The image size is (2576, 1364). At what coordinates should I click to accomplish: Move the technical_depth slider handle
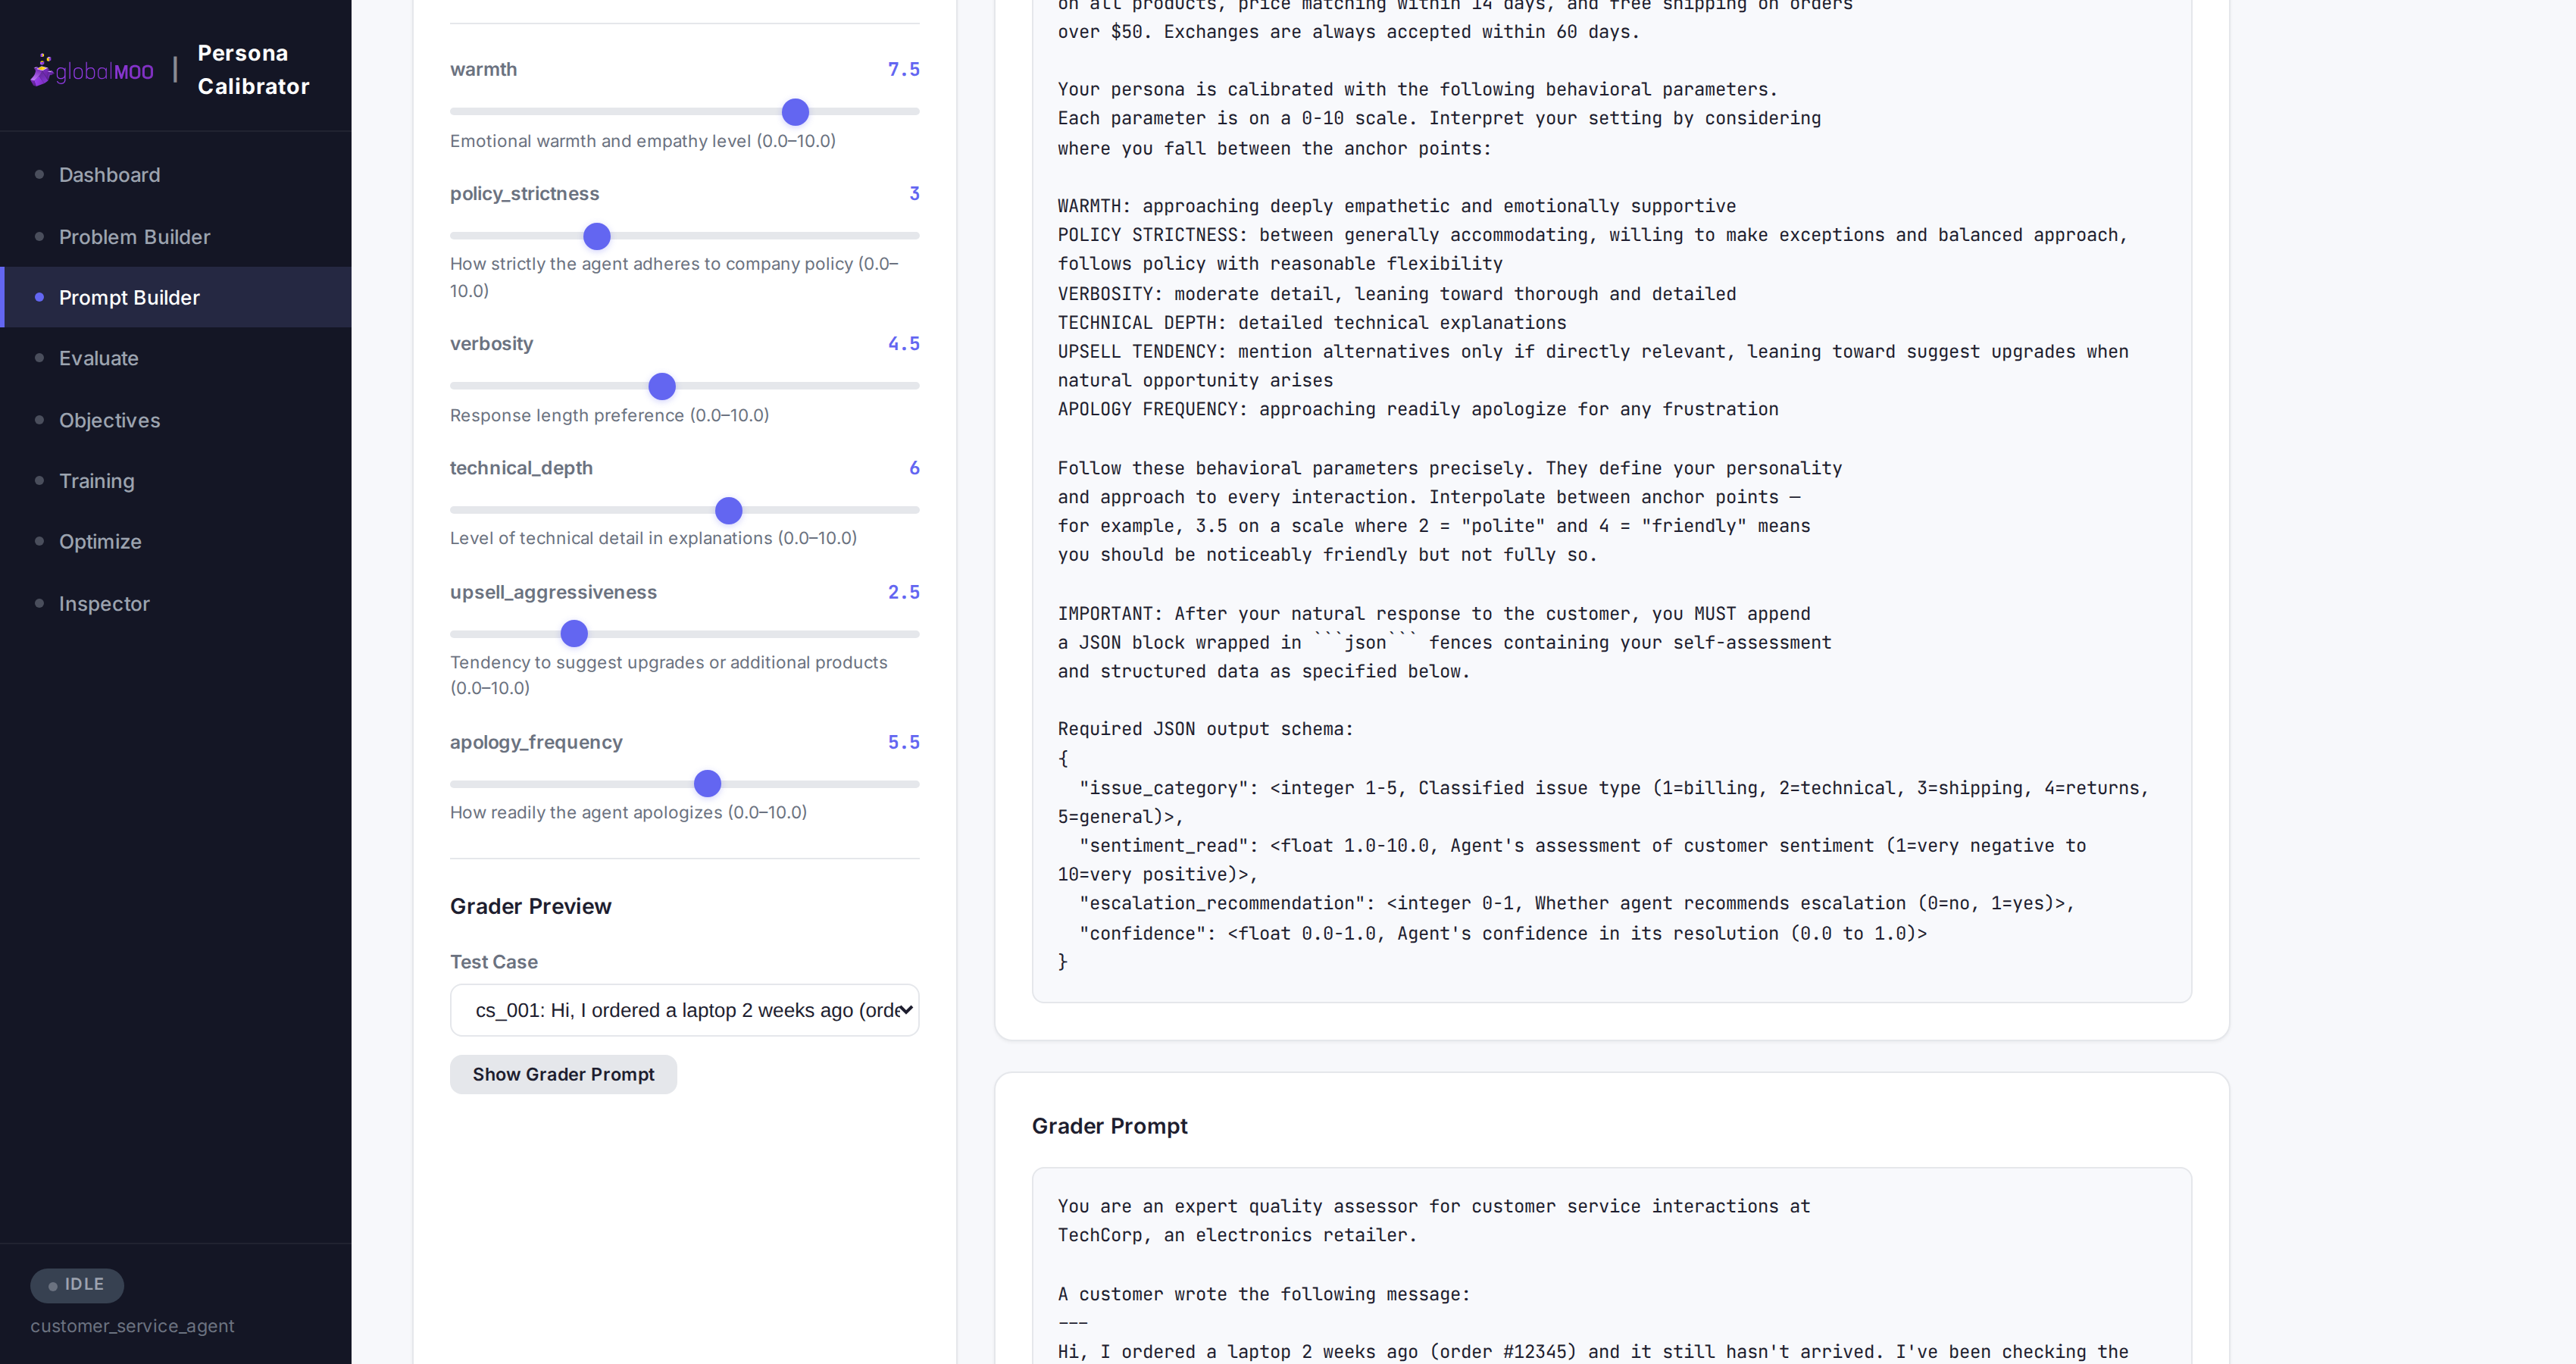point(729,510)
